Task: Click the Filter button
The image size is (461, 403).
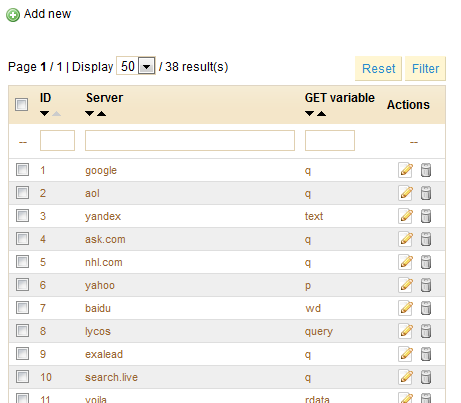Action: pyautogui.click(x=425, y=69)
